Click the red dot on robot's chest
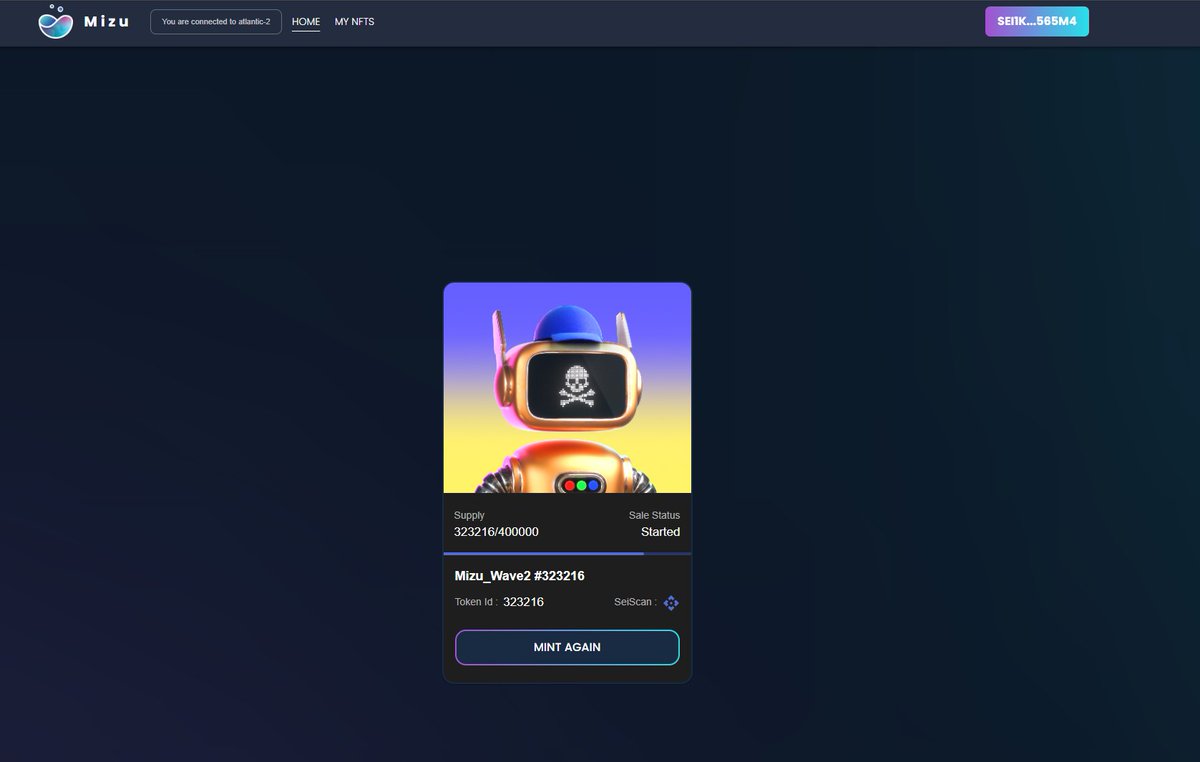The image size is (1200, 762). [570, 484]
